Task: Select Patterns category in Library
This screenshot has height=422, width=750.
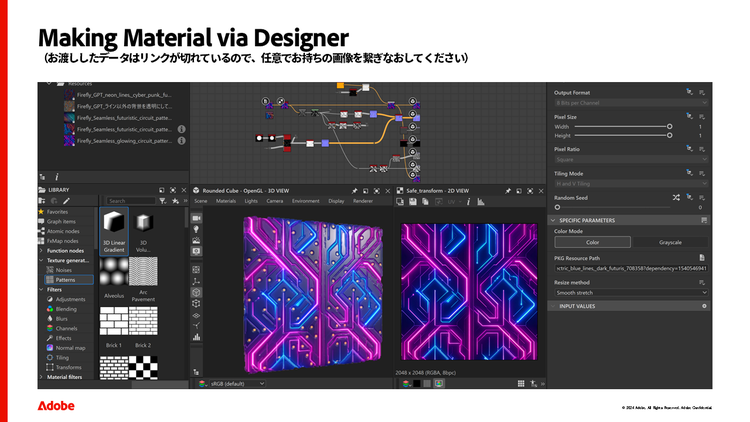Action: pyautogui.click(x=69, y=279)
